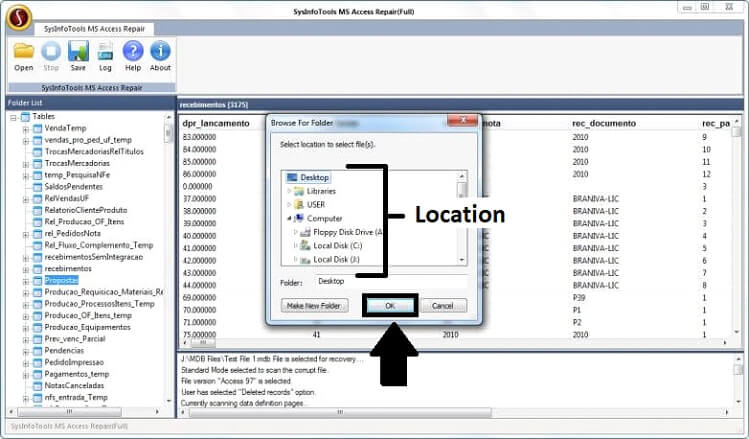749x439 pixels.
Task: Expand the Libraries node in Browse dialog
Action: pos(289,191)
